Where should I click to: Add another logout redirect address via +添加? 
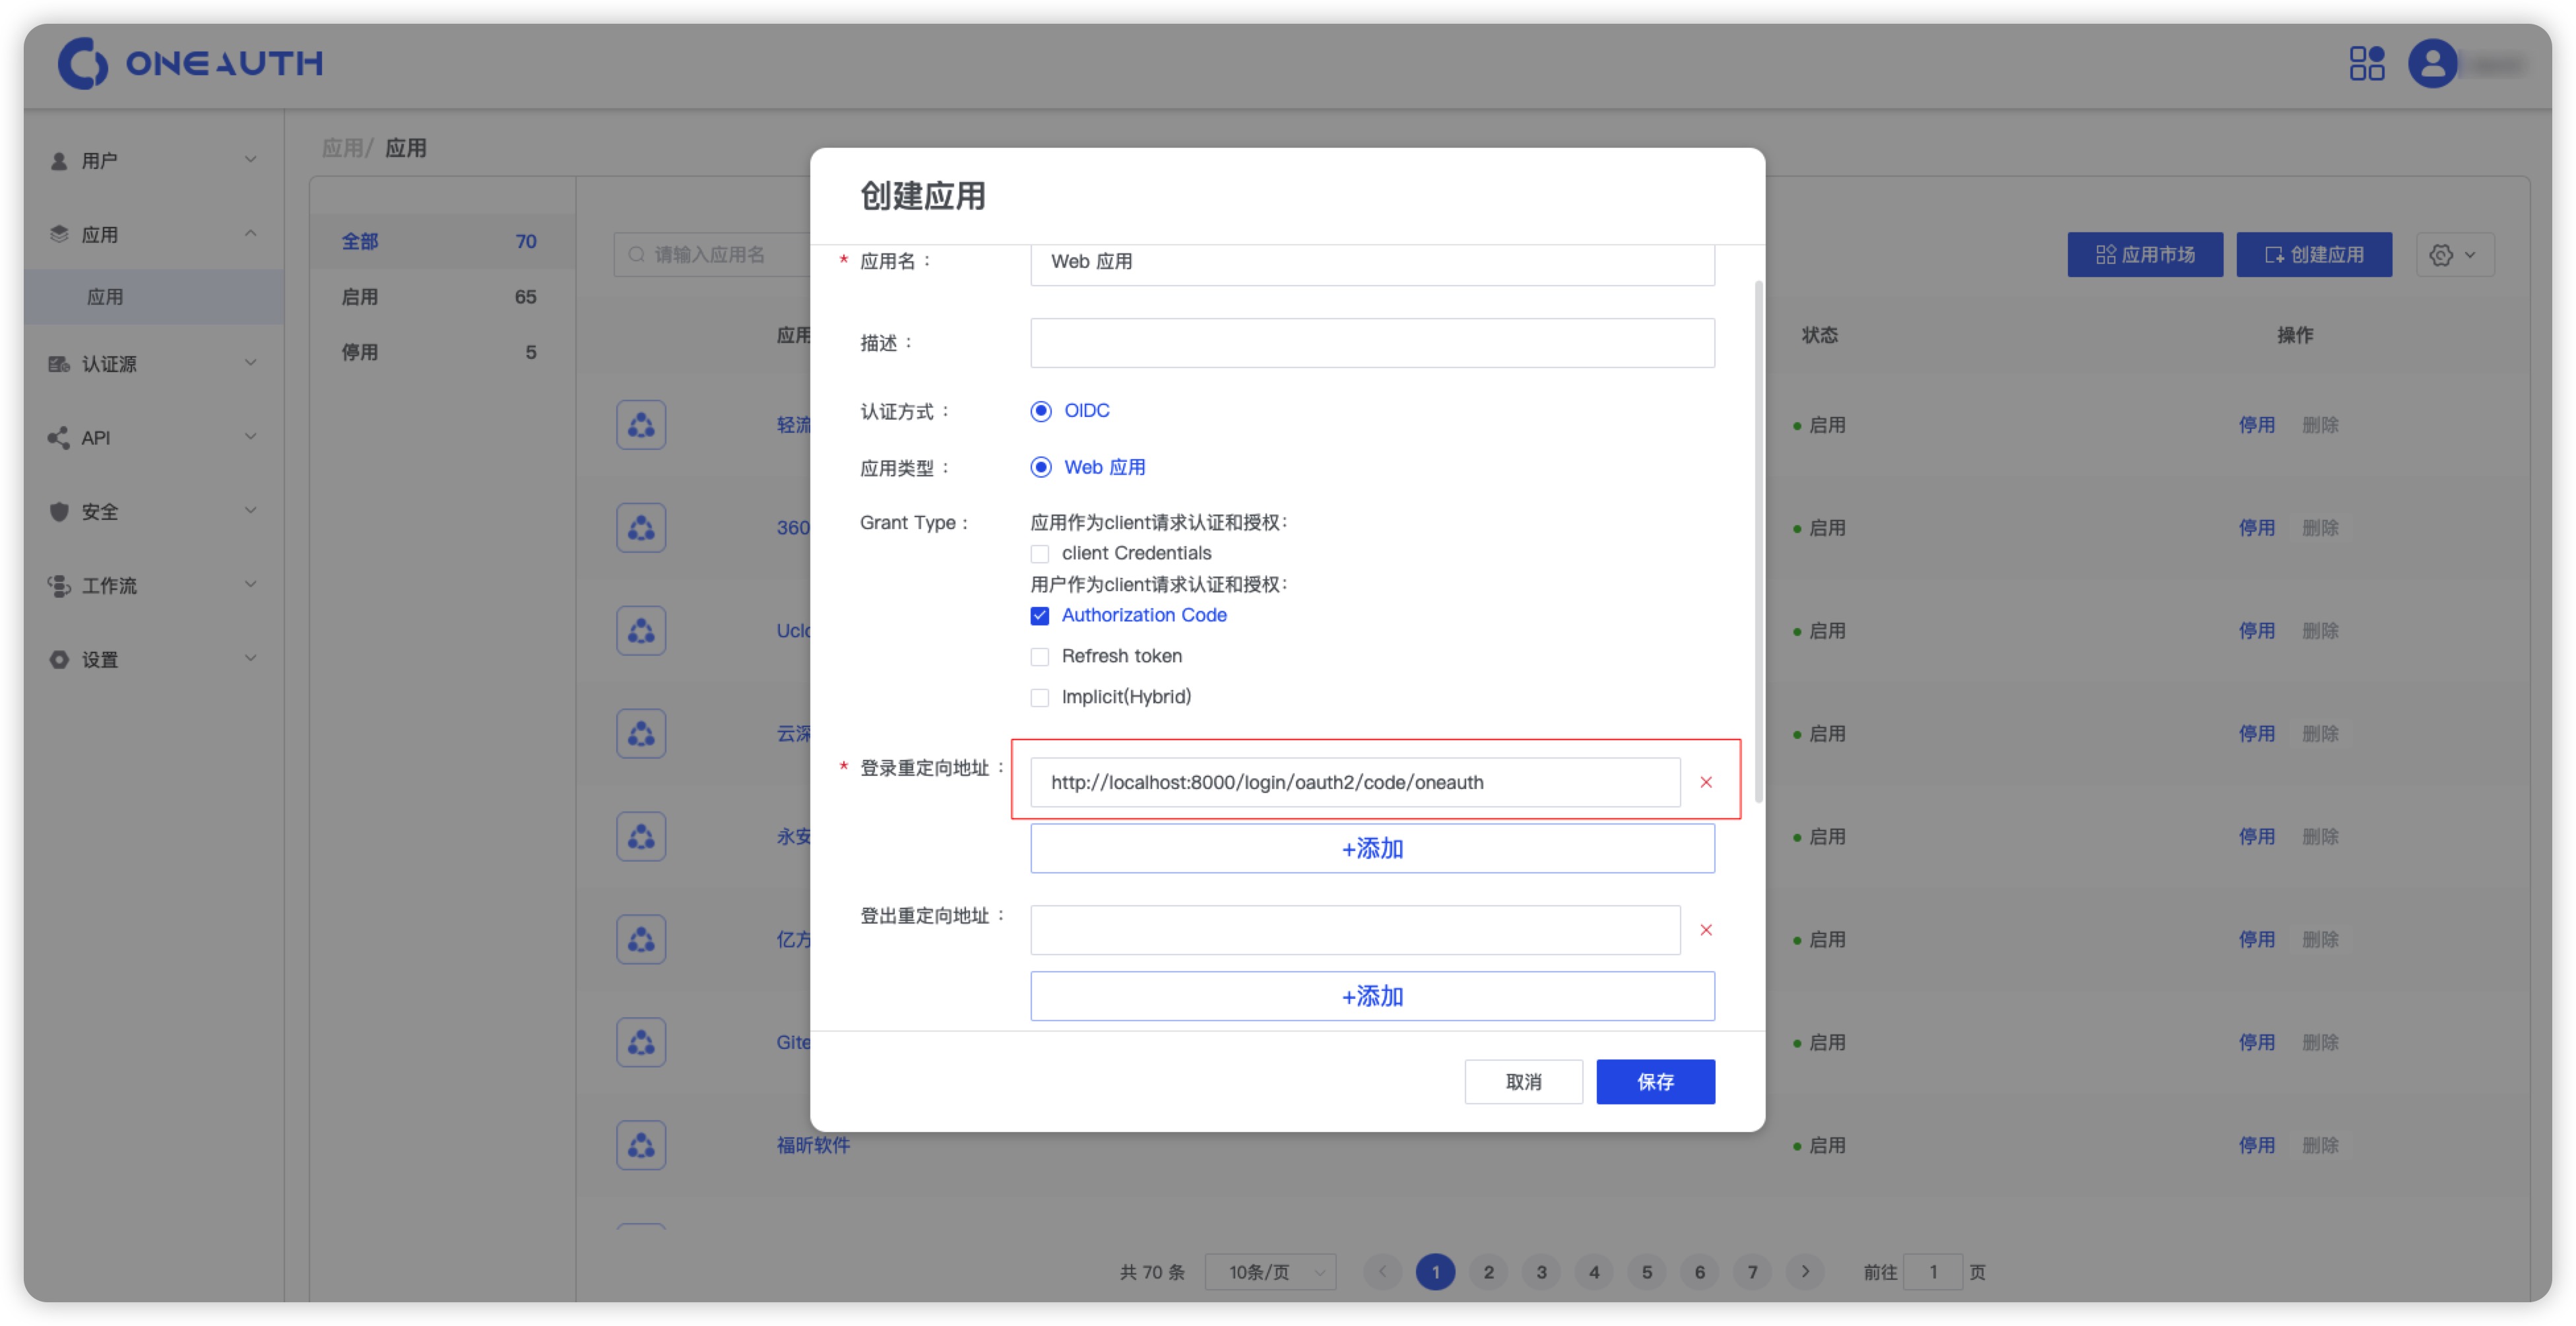[1372, 997]
